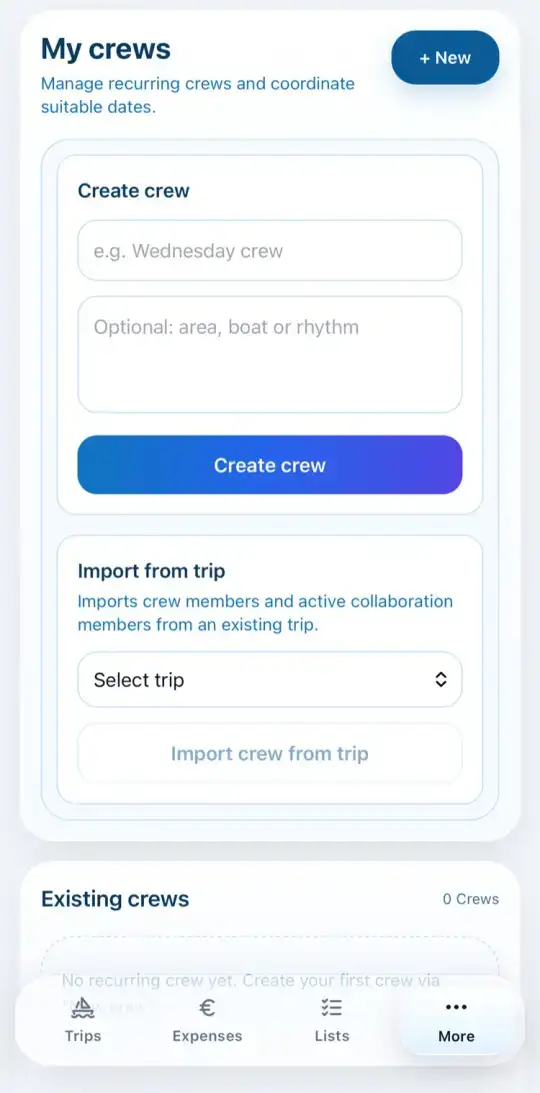Click the "Optional: area, boat or rhythm" text area
Screen dimensions: 540x1093
[x=270, y=355]
